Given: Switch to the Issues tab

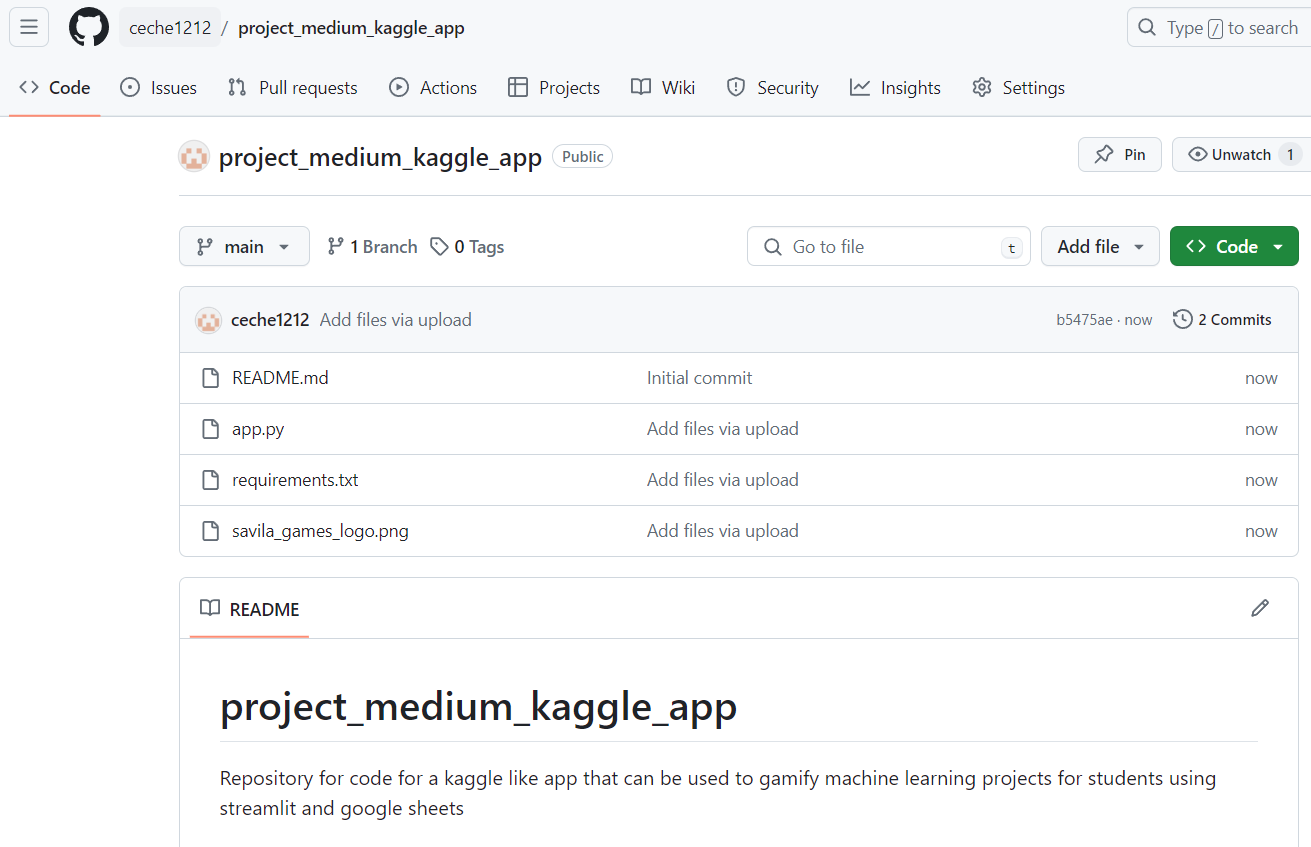Looking at the screenshot, I should tap(159, 88).
